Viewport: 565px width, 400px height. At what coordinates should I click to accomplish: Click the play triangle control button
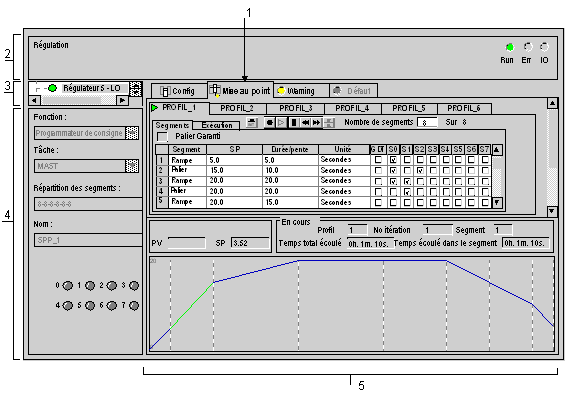pyautogui.click(x=281, y=123)
